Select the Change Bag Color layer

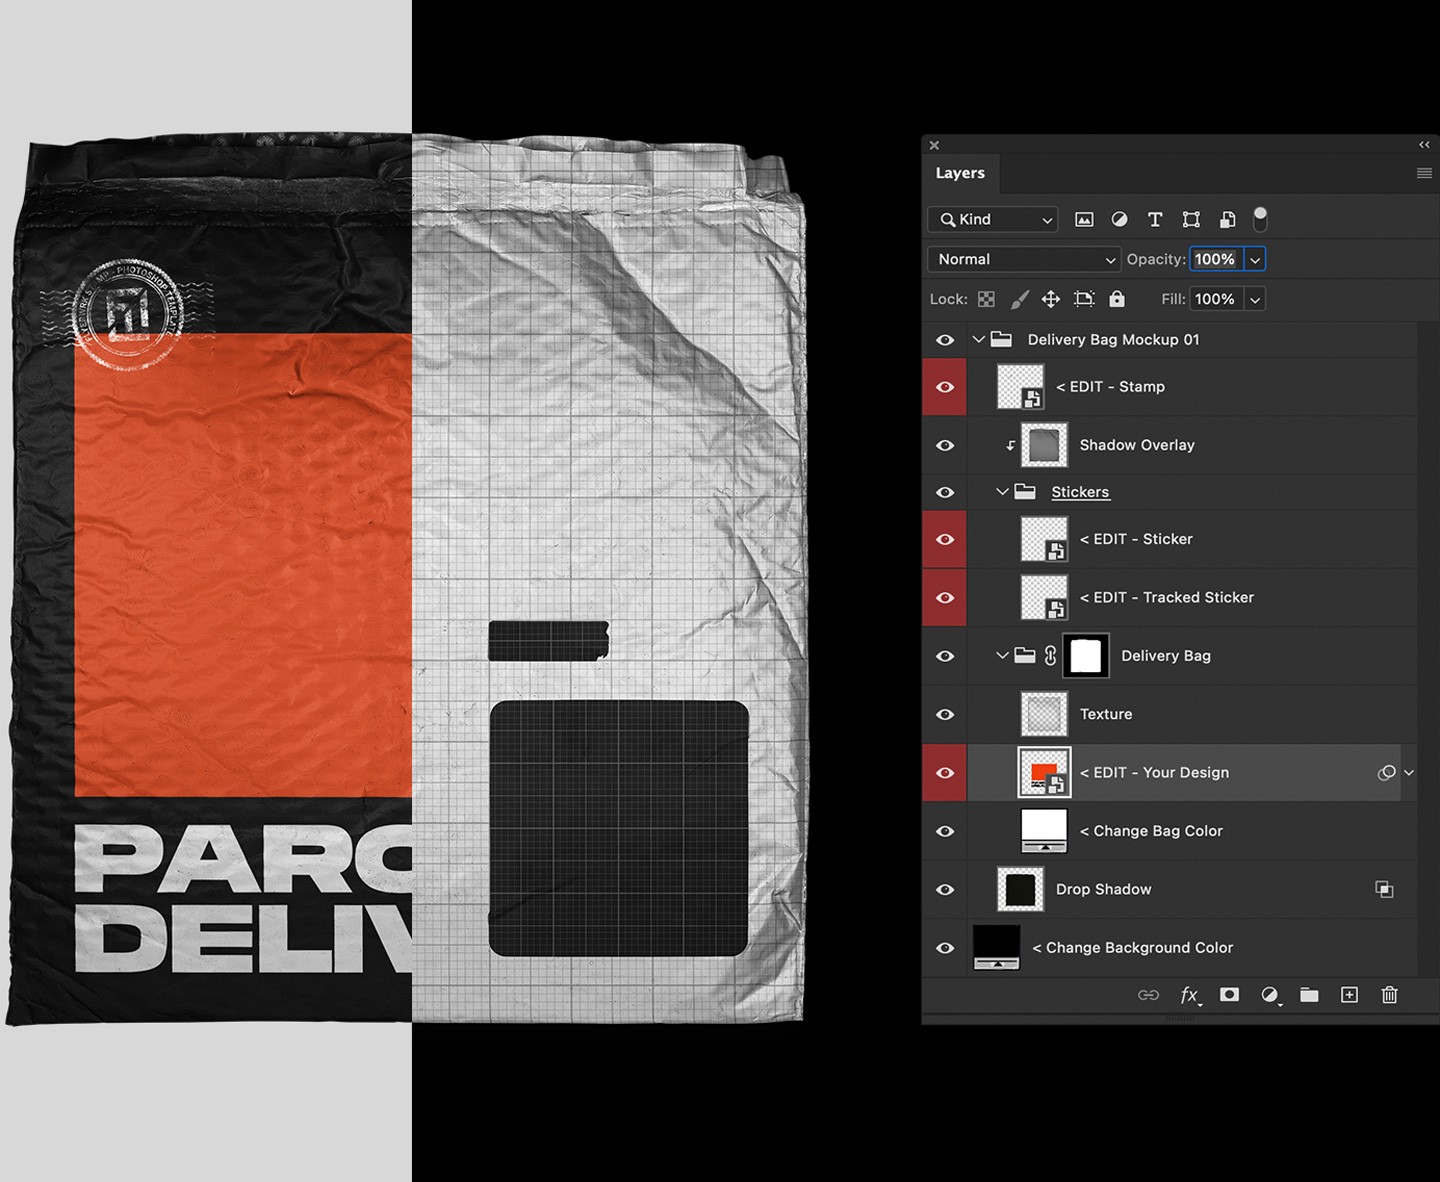(x=1151, y=831)
